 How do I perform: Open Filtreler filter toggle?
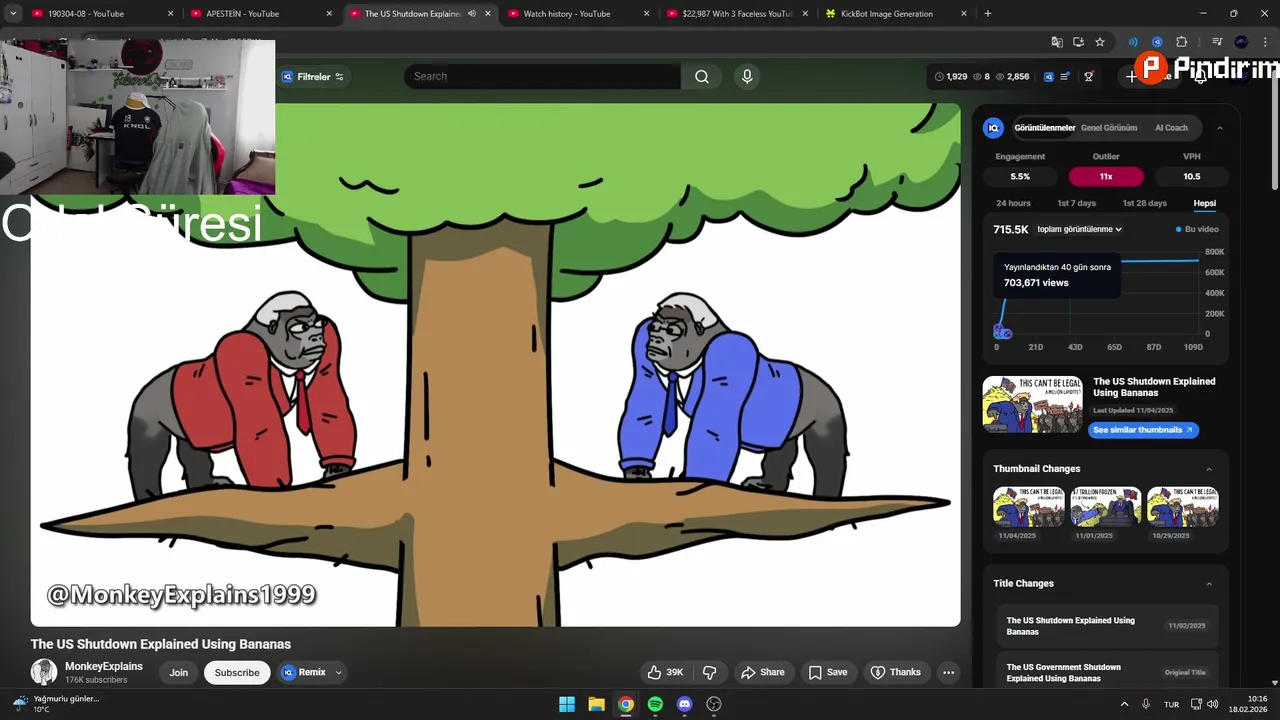(x=312, y=76)
